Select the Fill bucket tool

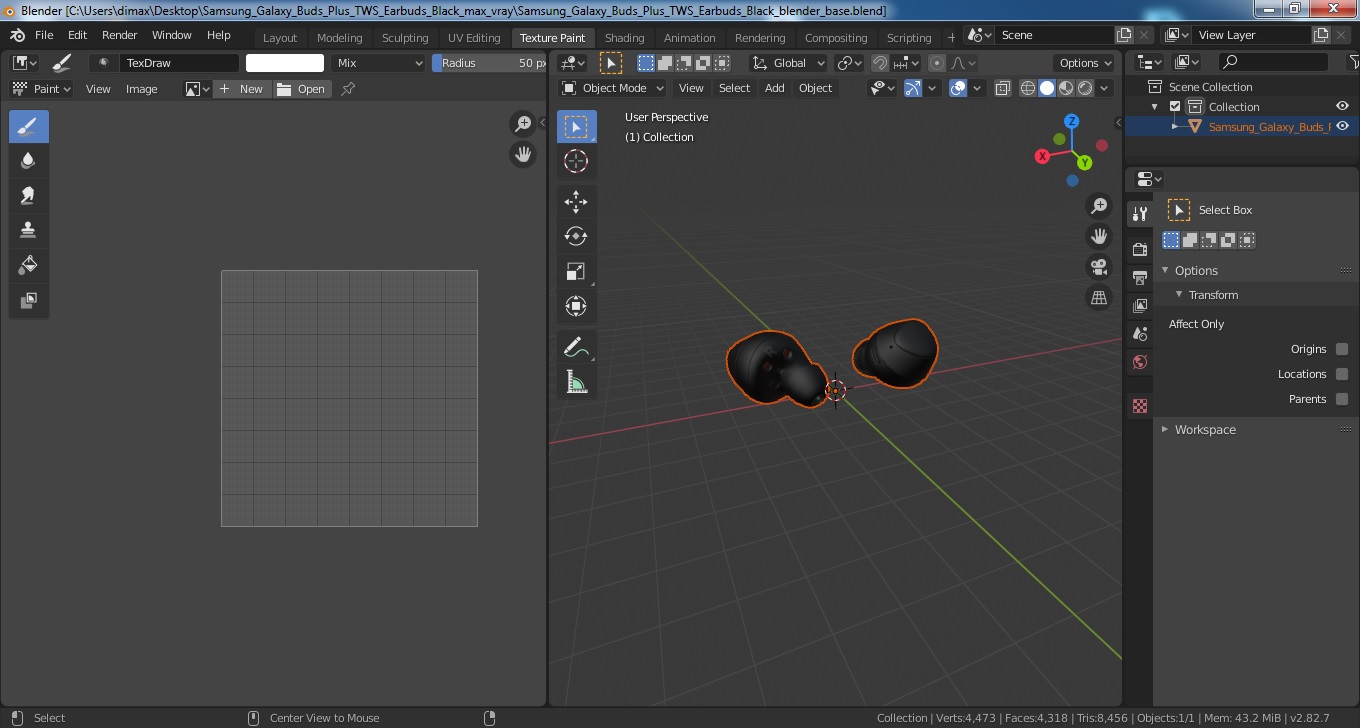pyautogui.click(x=28, y=265)
